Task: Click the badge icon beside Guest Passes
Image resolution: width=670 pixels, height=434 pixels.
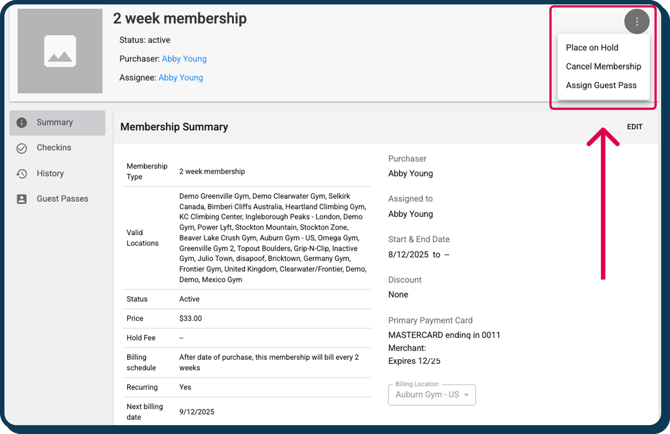Action: 22,199
